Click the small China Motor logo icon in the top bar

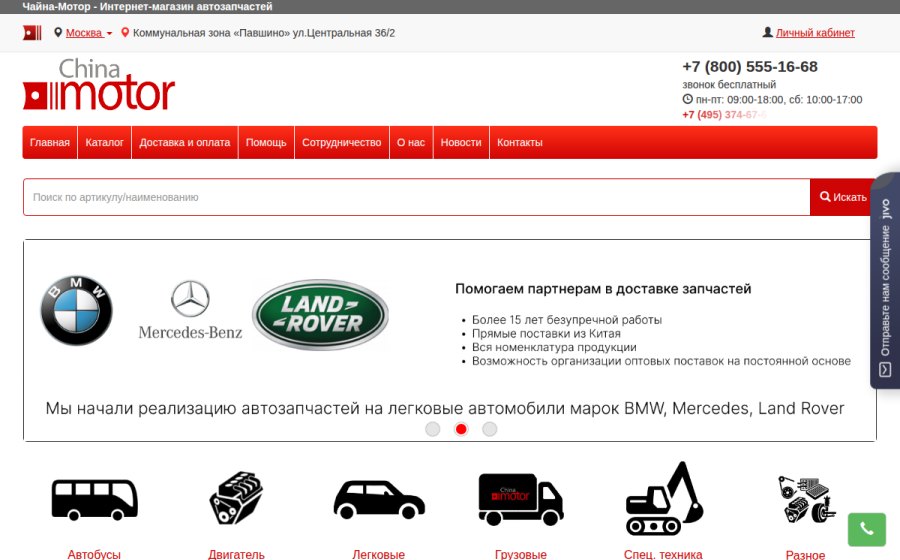click(32, 33)
